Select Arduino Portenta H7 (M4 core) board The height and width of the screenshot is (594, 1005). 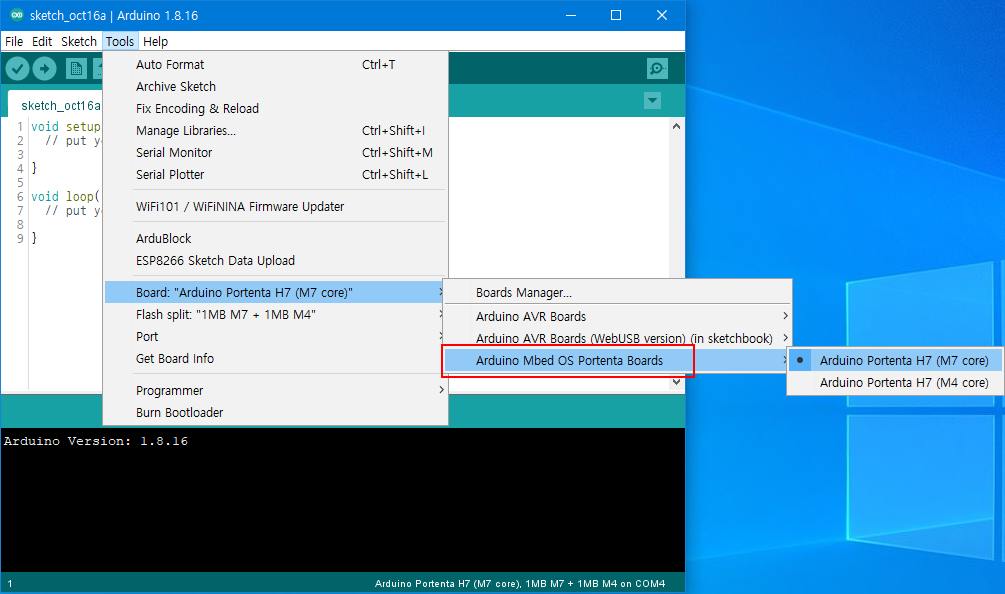tap(895, 383)
